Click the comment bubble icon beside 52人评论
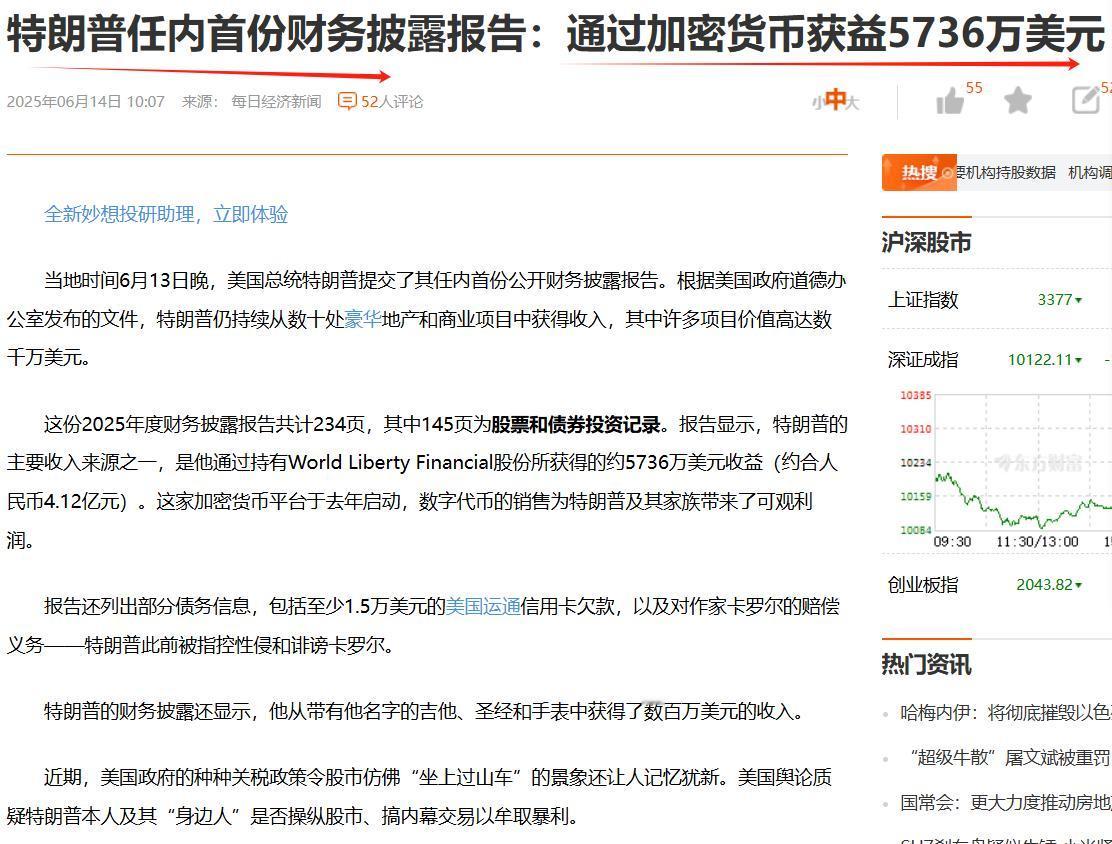The image size is (1112, 844). [347, 101]
